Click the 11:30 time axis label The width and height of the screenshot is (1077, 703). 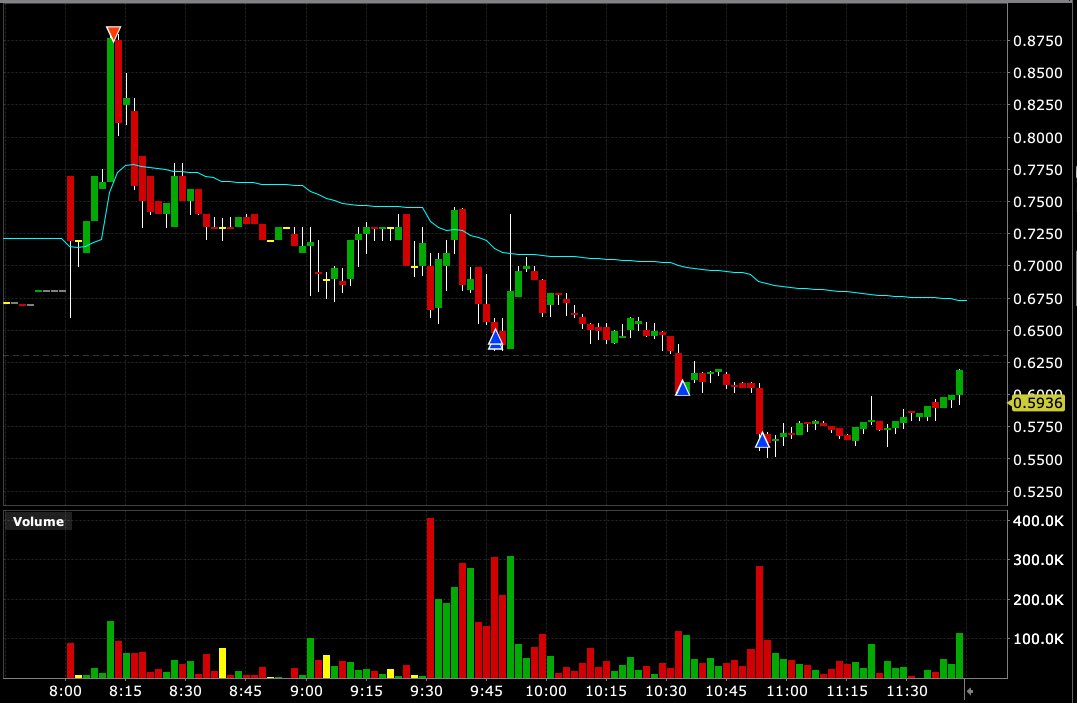[x=907, y=691]
